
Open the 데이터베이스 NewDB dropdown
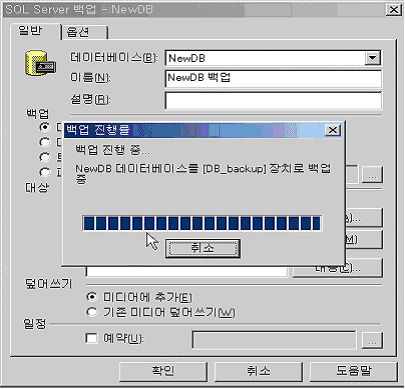[372, 58]
